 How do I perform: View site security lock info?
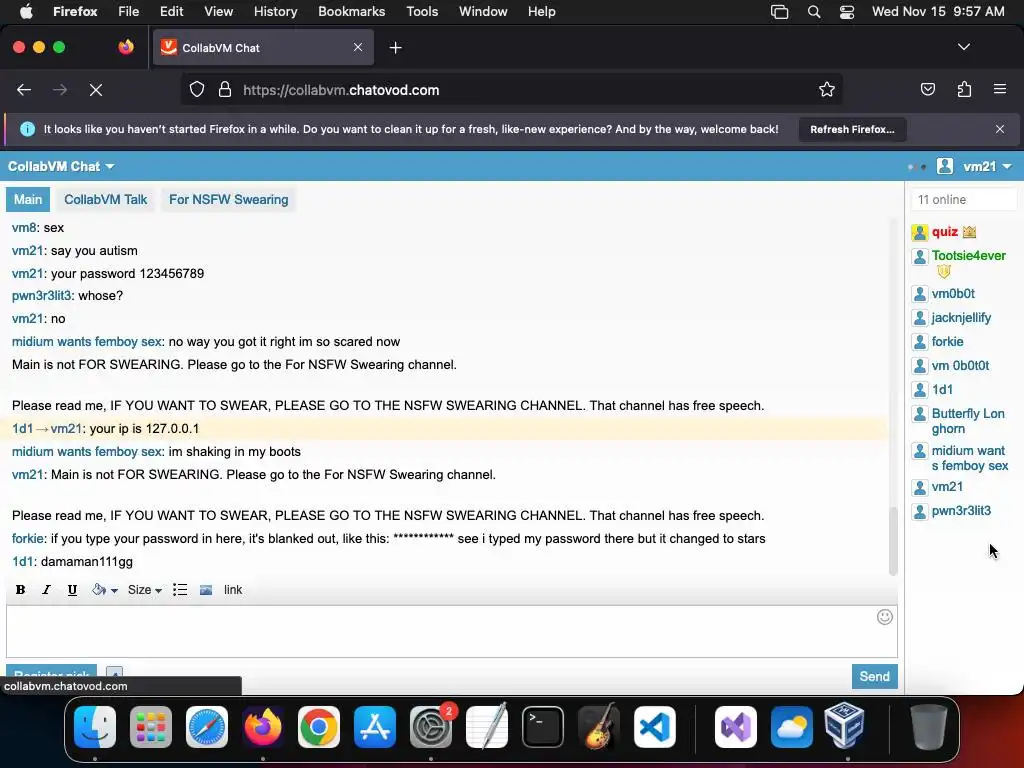[225, 89]
